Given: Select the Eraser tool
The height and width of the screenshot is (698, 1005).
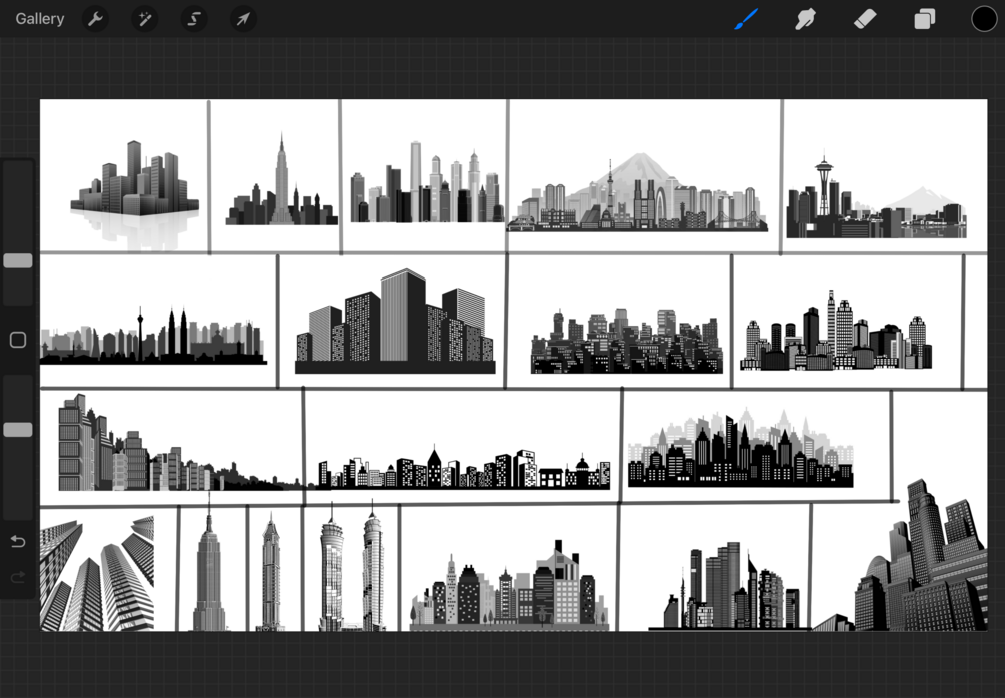Looking at the screenshot, I should (x=864, y=18).
